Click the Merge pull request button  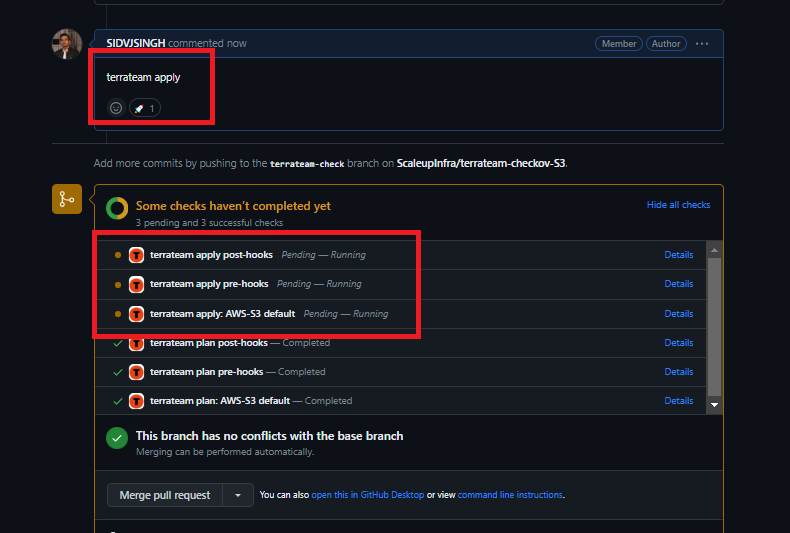[x=165, y=495]
